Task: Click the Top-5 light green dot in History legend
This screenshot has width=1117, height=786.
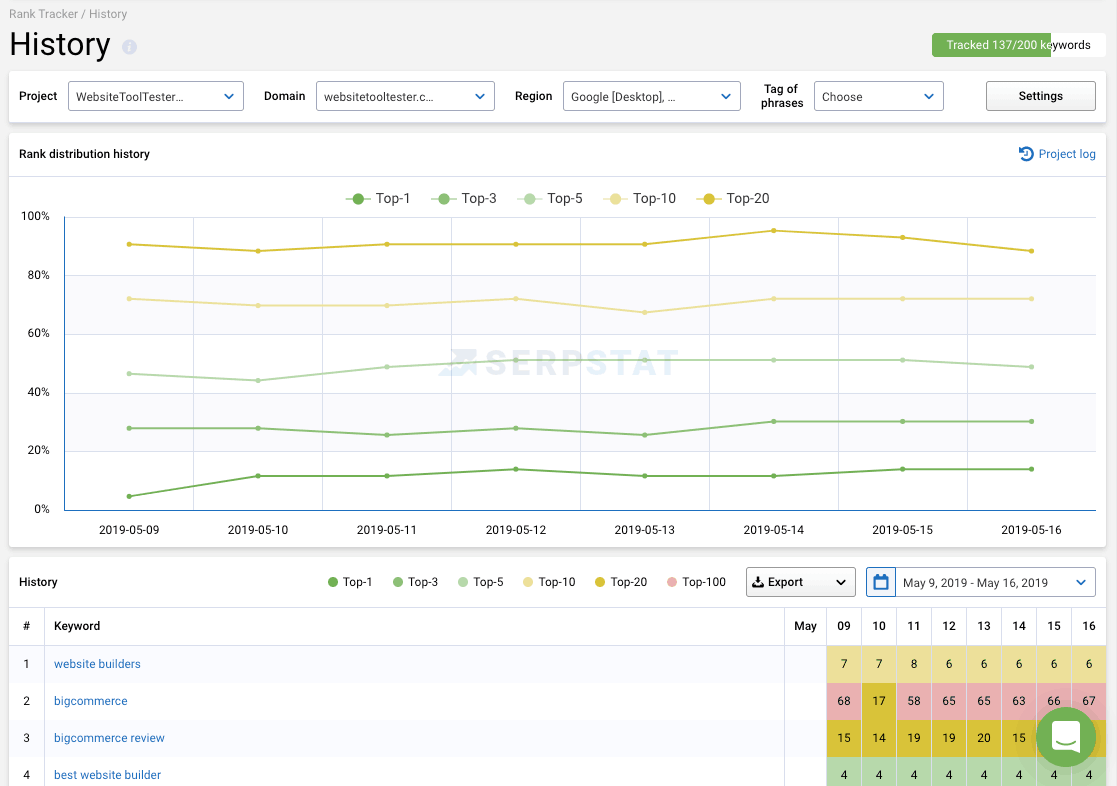Action: coord(463,582)
